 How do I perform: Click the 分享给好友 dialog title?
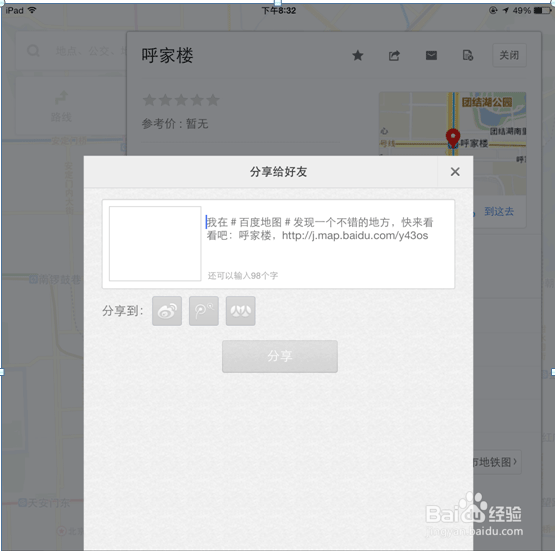pyautogui.click(x=278, y=172)
